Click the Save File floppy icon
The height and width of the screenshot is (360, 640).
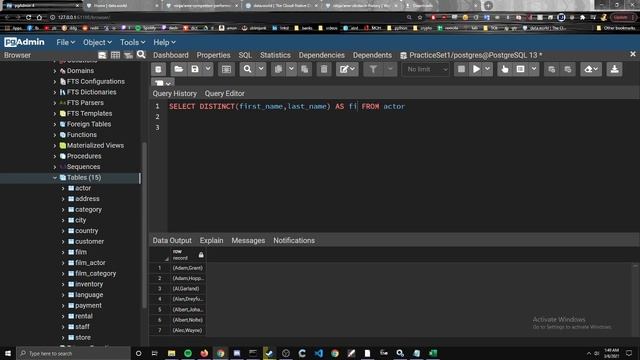[x=195, y=69]
